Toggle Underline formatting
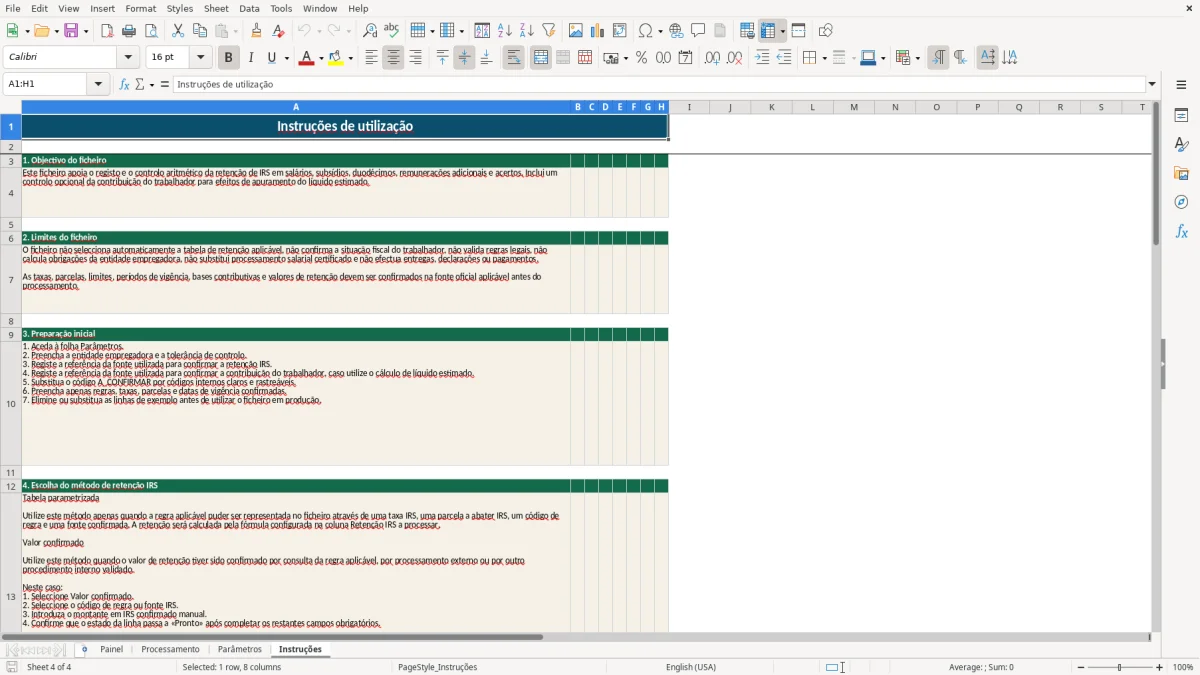The height and width of the screenshot is (675, 1200). pos(271,58)
